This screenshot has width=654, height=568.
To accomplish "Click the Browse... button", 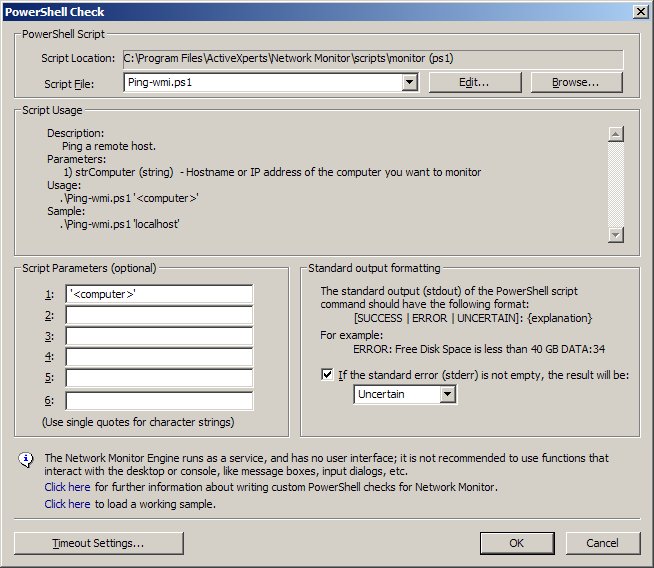I will point(576,83).
